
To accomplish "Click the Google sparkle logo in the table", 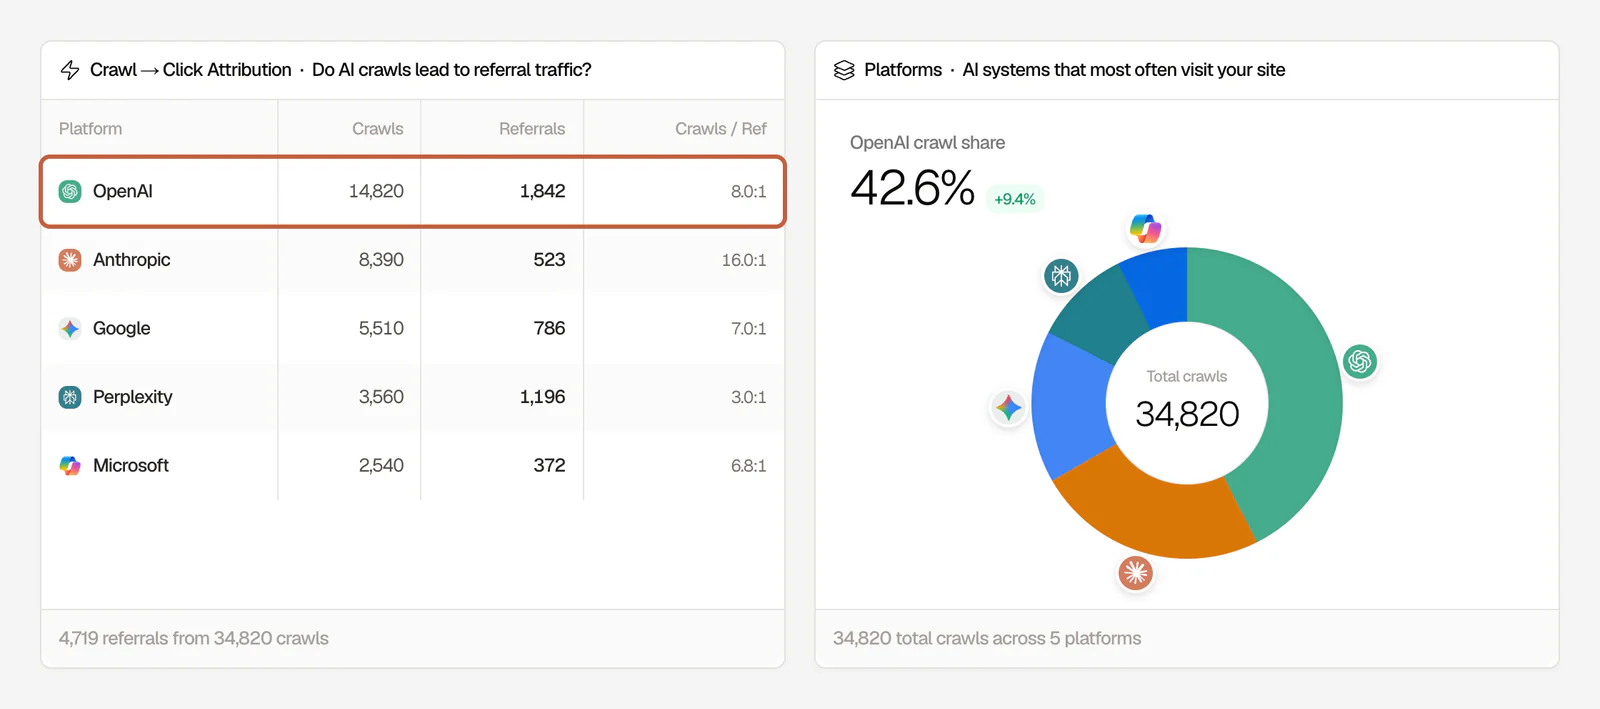I will (x=70, y=328).
